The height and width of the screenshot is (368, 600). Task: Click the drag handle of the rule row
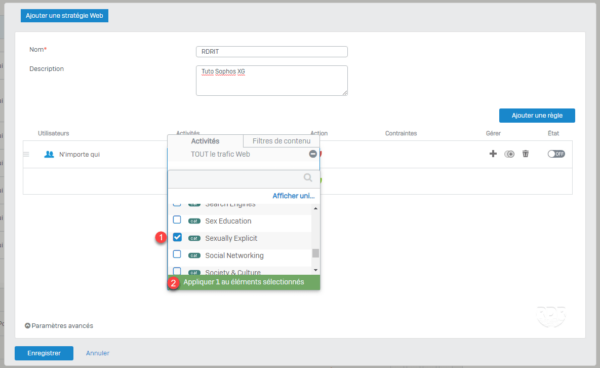(x=26, y=154)
